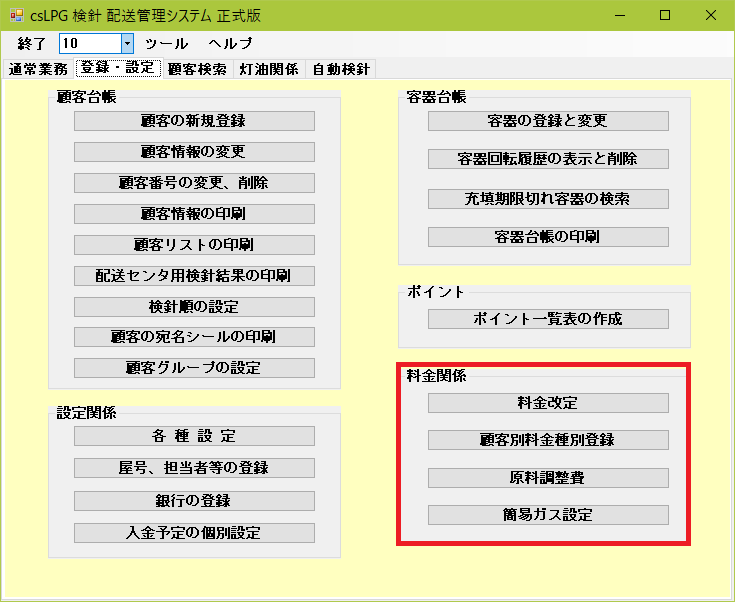This screenshot has width=735, height=602.
Task: Open 各 種 設 定 button
Action: pos(194,436)
